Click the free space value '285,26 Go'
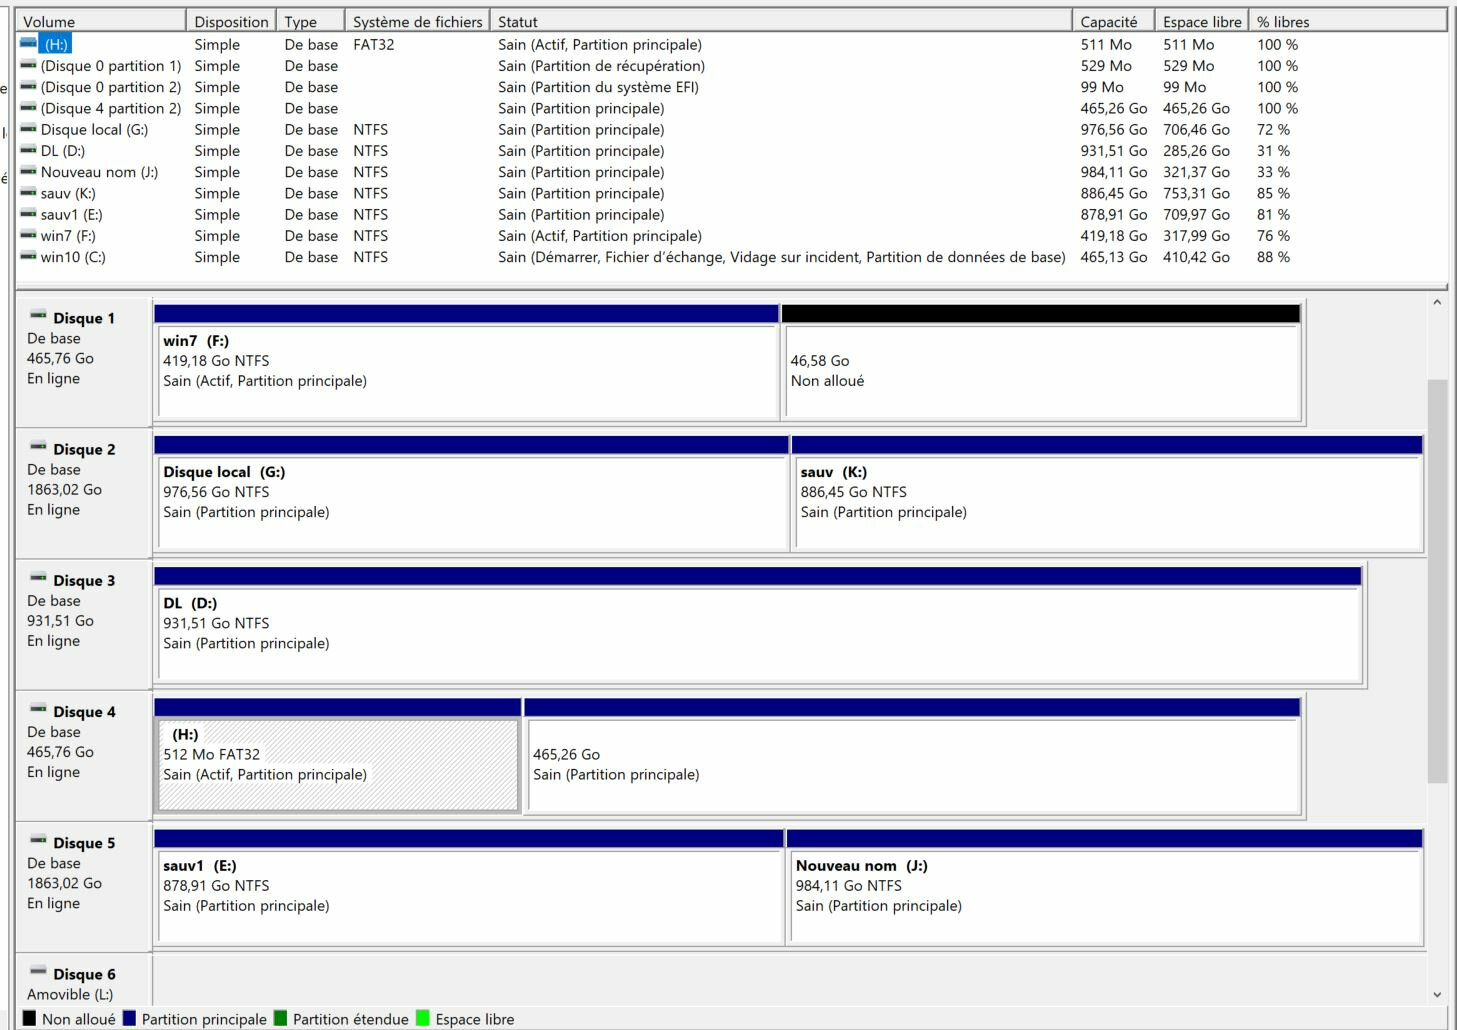This screenshot has width=1457, height=1030. (x=1196, y=150)
